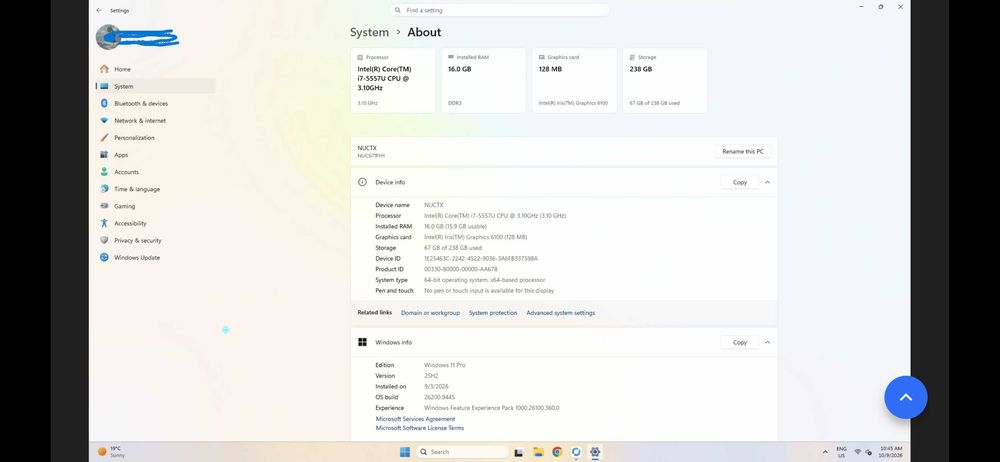The height and width of the screenshot is (462, 1000).
Task: Click the Settings gear in the taskbar
Action: click(595, 452)
